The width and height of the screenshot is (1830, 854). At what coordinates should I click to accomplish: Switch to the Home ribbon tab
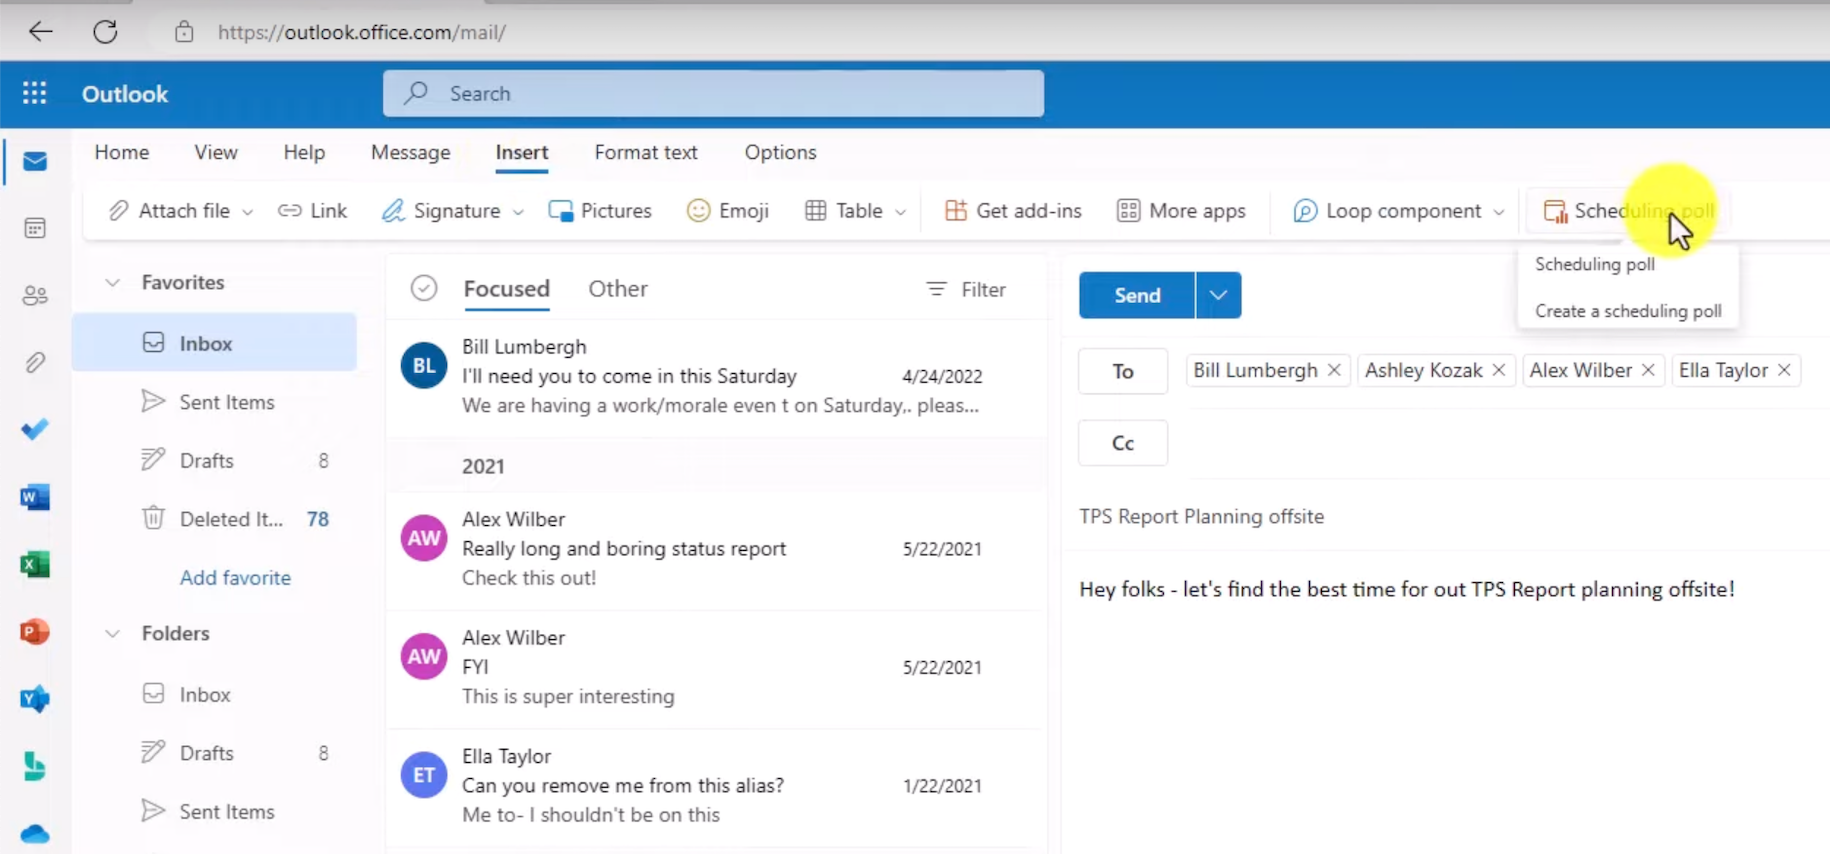coord(122,152)
